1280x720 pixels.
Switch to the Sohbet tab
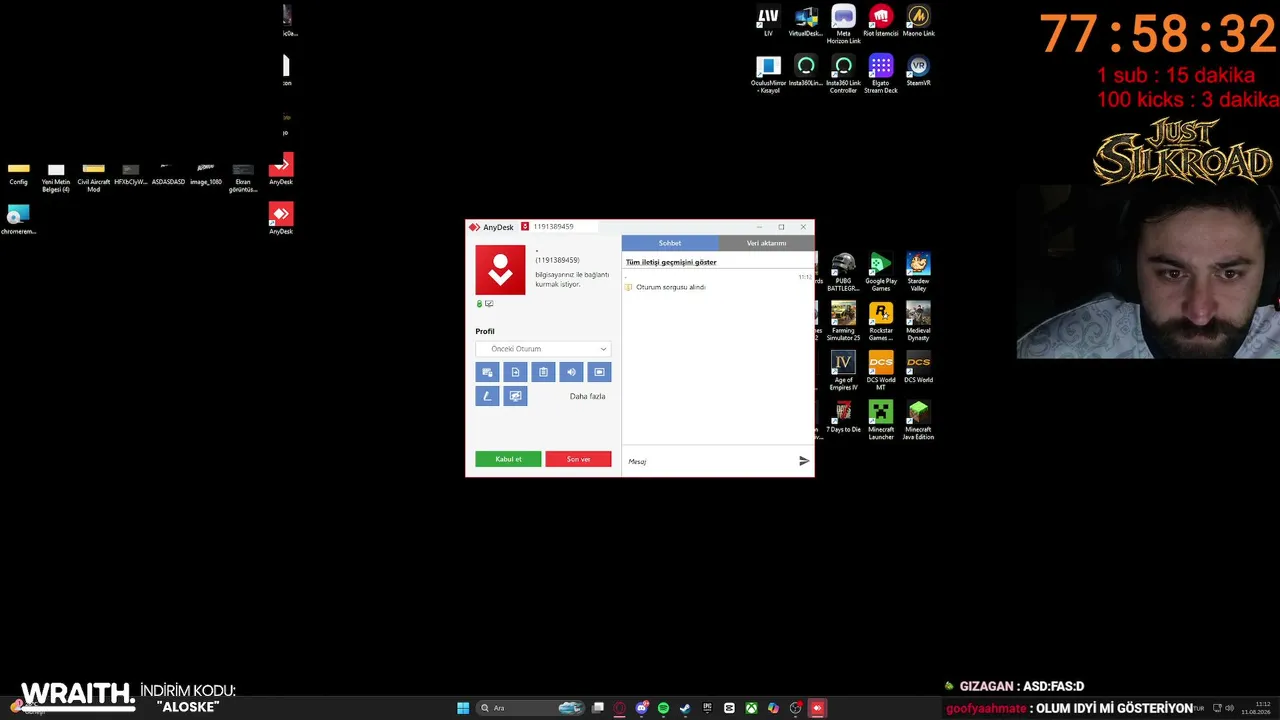[670, 243]
